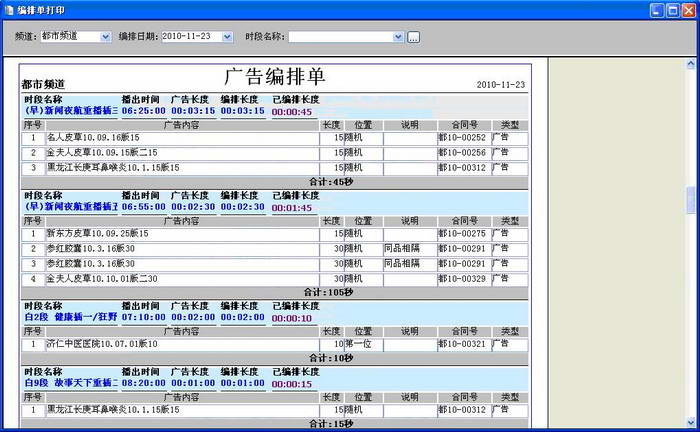The image size is (700, 432).
Task: Click contract number 都10-00321
Action: [462, 344]
